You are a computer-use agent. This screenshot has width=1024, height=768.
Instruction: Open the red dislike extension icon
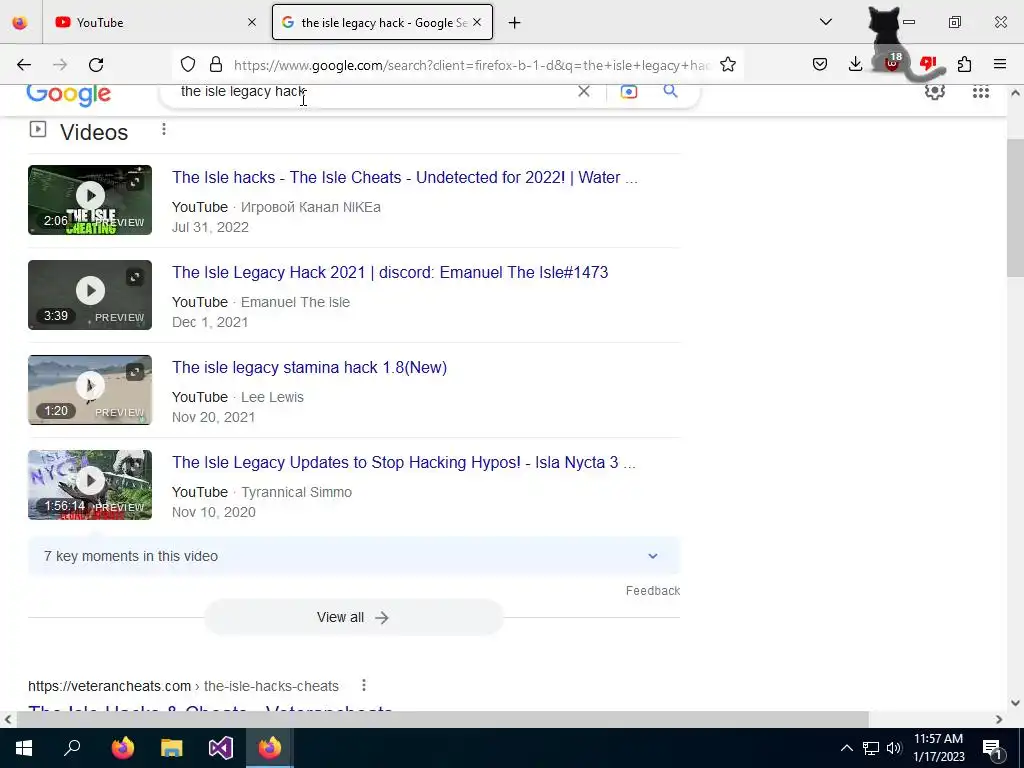928,63
